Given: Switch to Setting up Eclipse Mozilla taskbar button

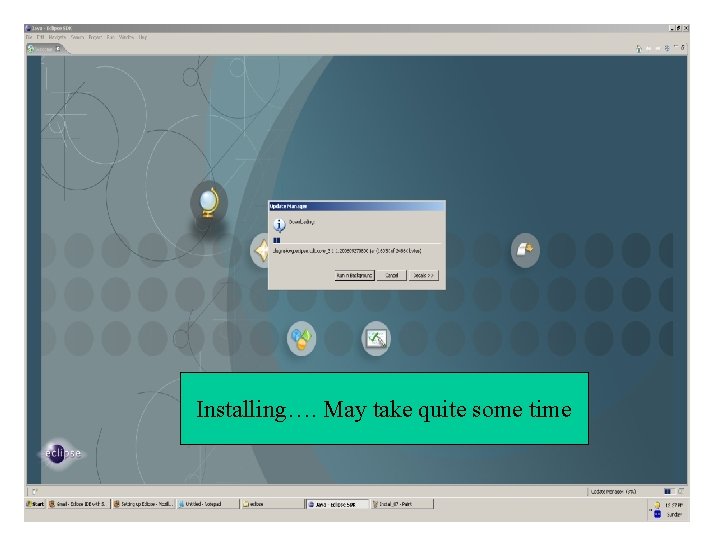Looking at the screenshot, I should tap(144, 504).
